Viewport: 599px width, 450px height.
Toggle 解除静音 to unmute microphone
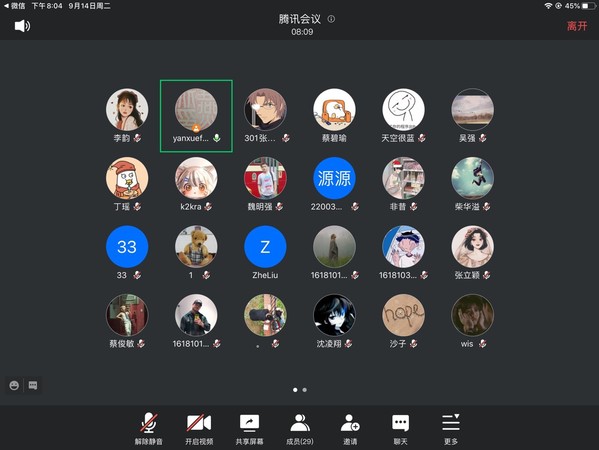pyautogui.click(x=149, y=429)
